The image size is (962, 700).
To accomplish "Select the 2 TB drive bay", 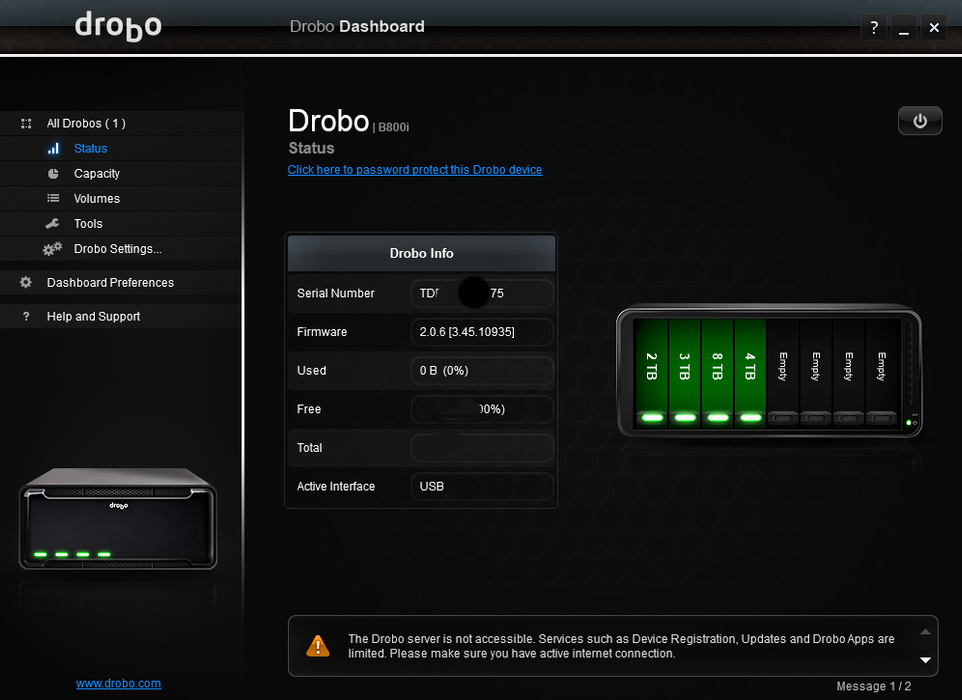I will pos(652,372).
